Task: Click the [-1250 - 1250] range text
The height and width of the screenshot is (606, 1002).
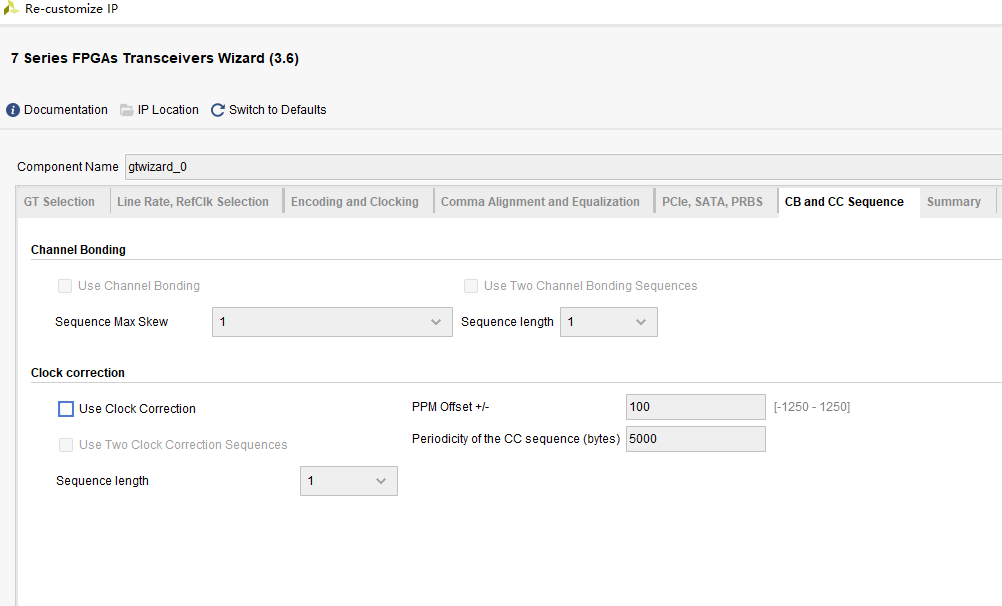Action: coord(812,407)
